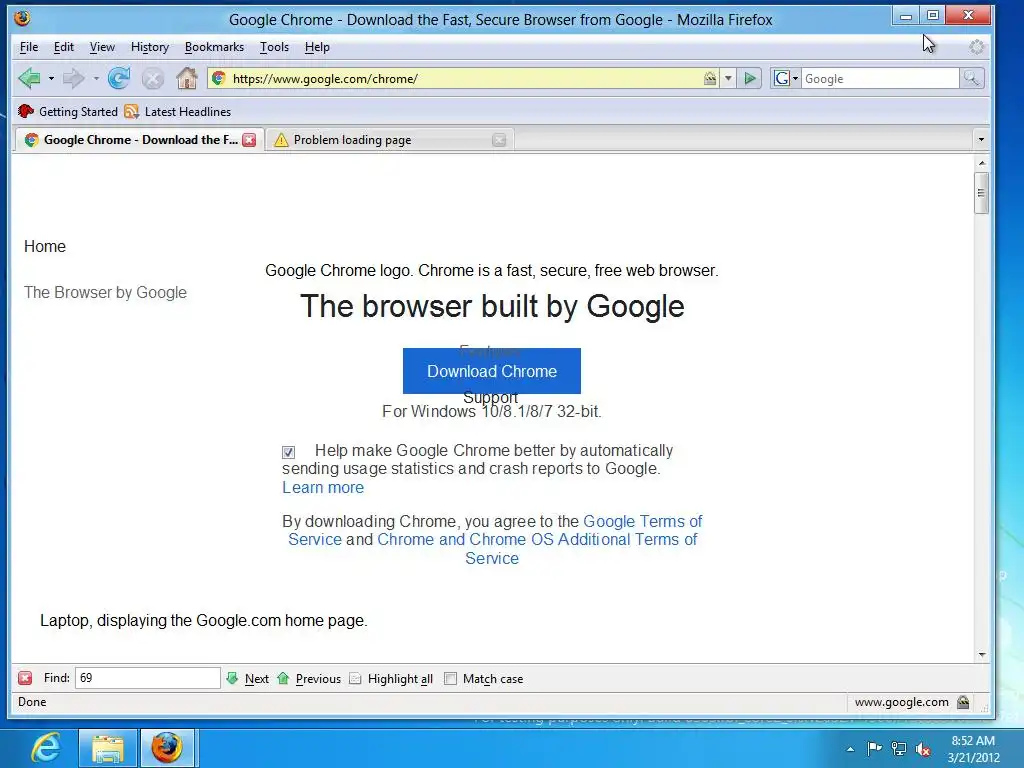Viewport: 1024px width, 768px height.
Task: Expand address bar URL history dropdown
Action: (728, 78)
